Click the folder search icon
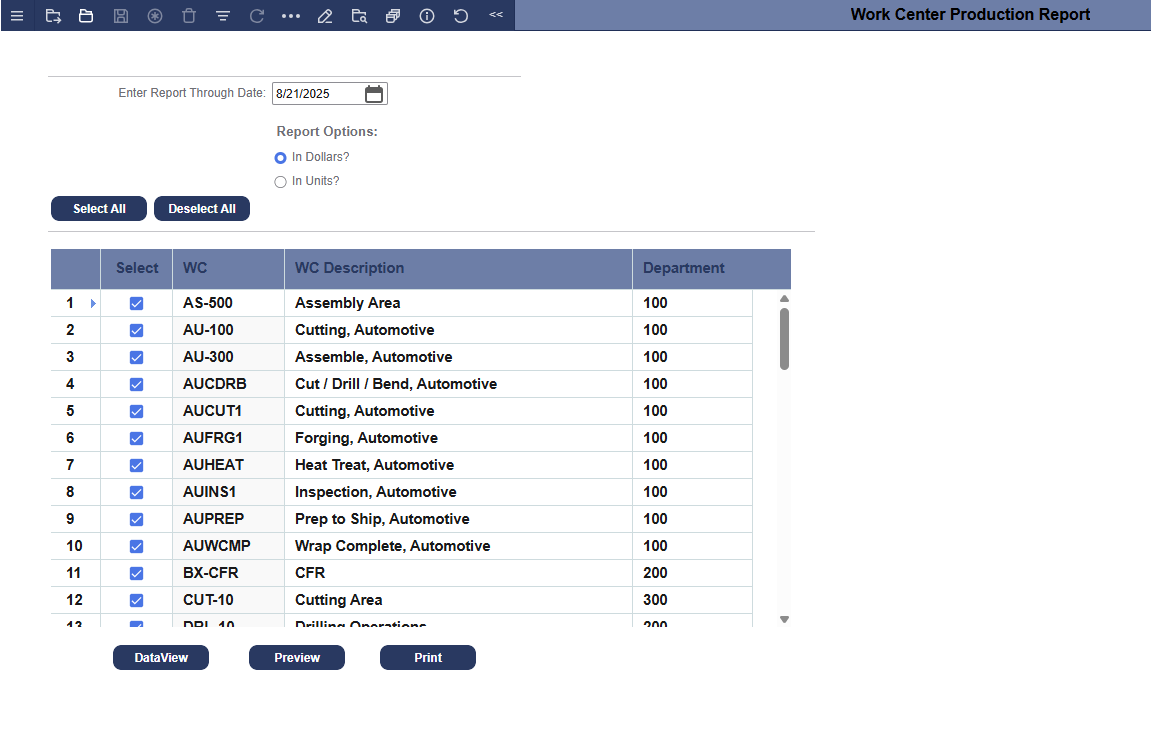The height and width of the screenshot is (744, 1151). point(359,16)
